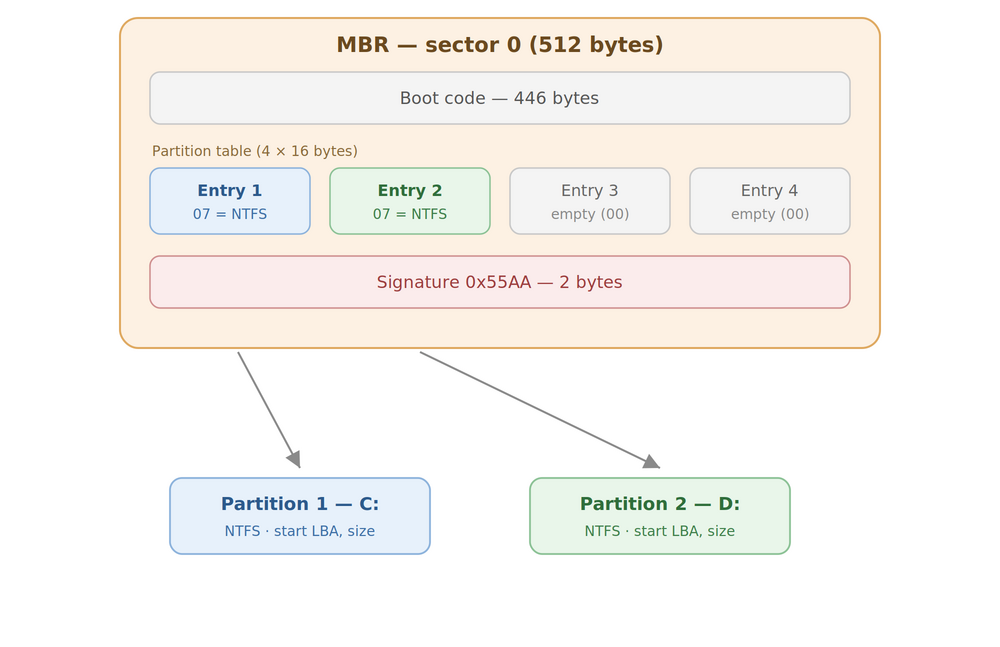This screenshot has width=1000, height=647.
Task: Click 'NTFS · start LBA, size' under Partition 2
Action: coord(659,531)
